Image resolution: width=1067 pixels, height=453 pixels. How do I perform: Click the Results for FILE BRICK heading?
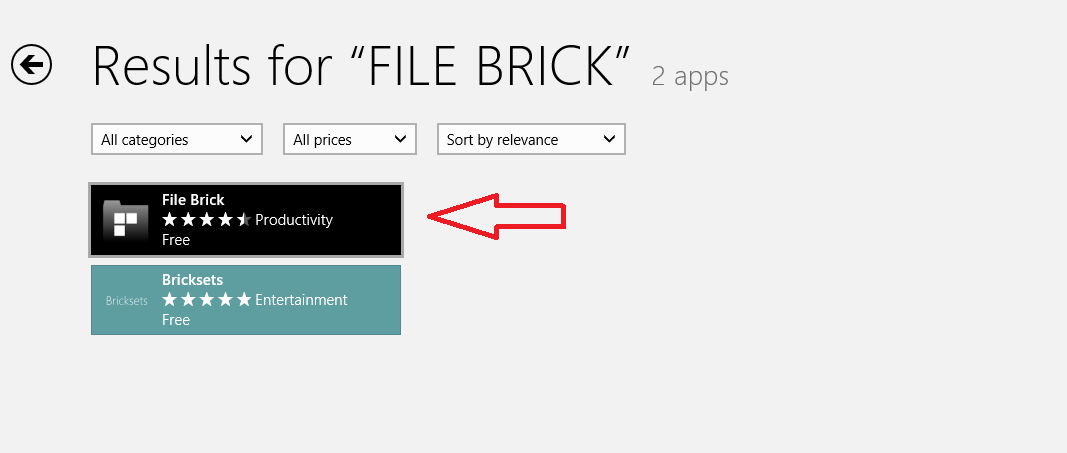pos(361,66)
